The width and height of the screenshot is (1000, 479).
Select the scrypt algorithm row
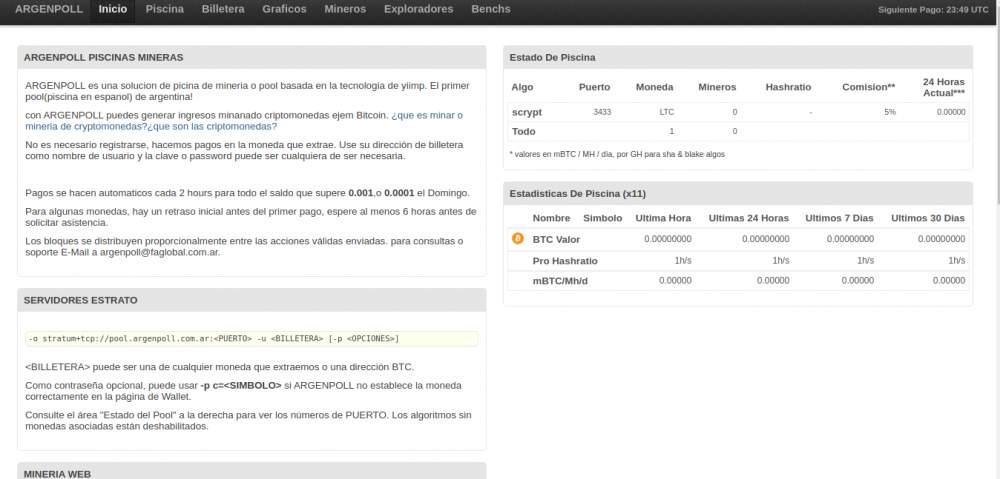pyautogui.click(x=527, y=112)
